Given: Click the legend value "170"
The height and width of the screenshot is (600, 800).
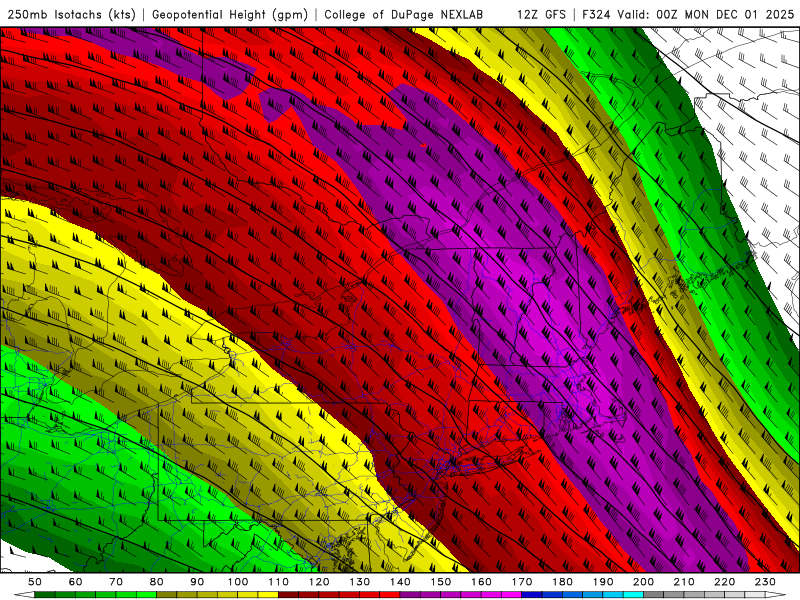Looking at the screenshot, I should tap(522, 582).
